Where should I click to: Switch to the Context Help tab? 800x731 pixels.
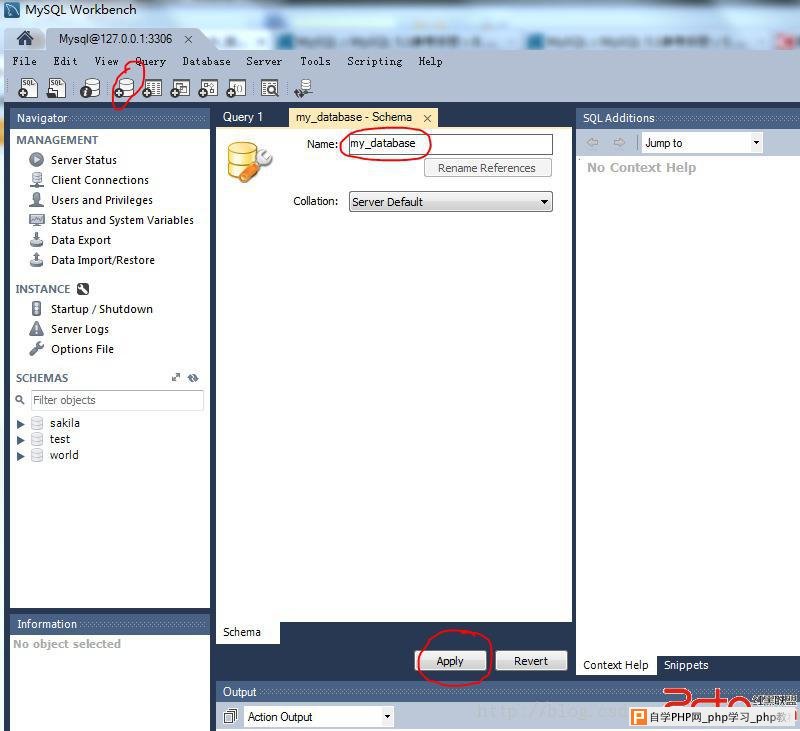click(616, 665)
